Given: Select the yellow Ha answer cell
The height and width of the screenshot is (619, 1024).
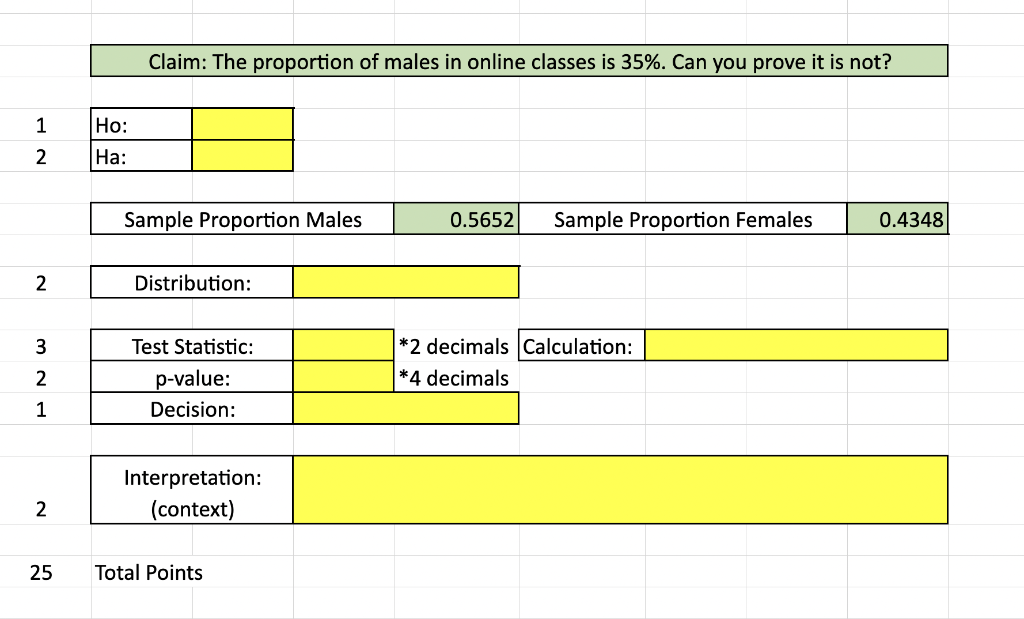Looking at the screenshot, I should pyautogui.click(x=242, y=156).
